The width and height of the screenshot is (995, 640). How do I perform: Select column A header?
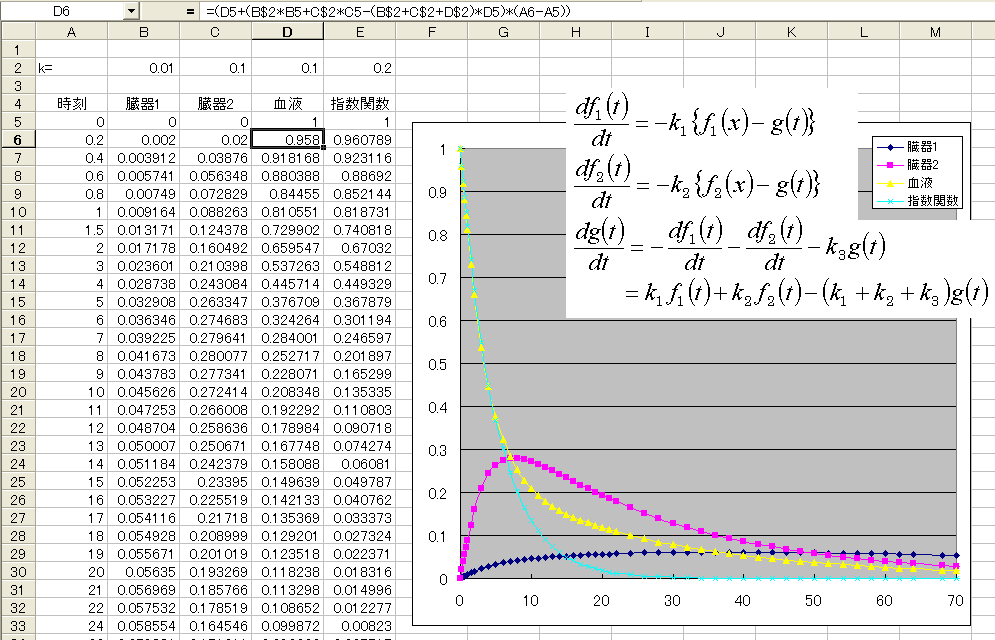click(x=72, y=32)
